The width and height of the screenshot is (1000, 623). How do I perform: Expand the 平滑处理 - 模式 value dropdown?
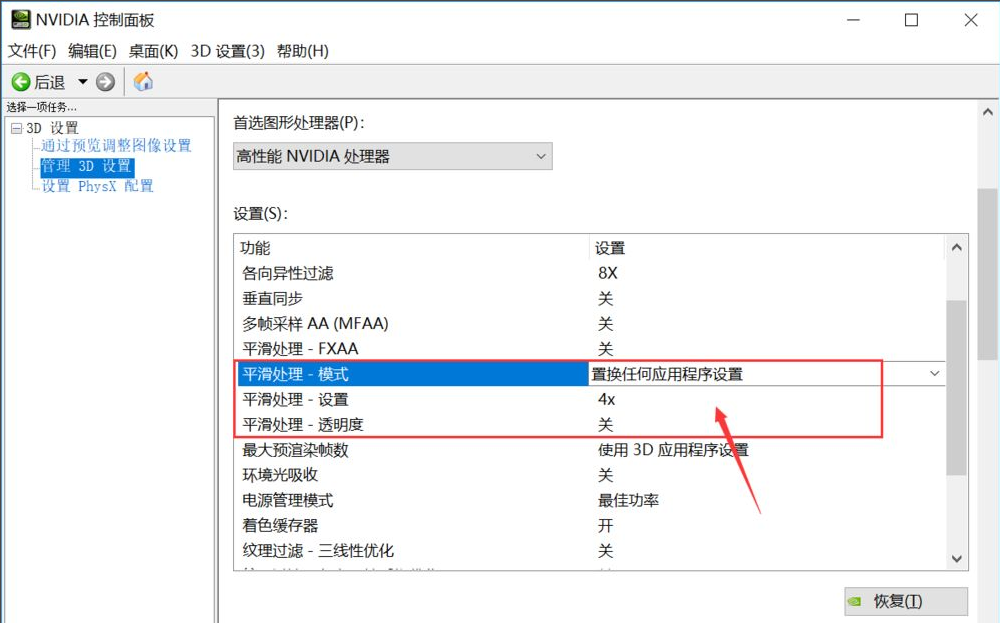point(934,374)
